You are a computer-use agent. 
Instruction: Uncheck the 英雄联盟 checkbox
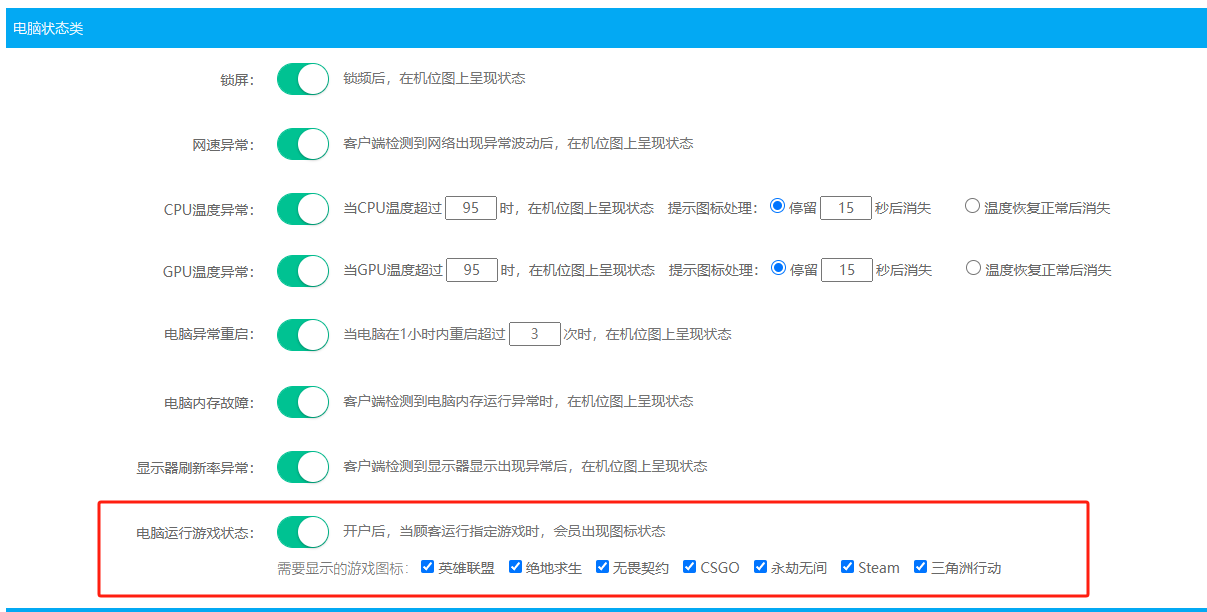pyautogui.click(x=428, y=567)
